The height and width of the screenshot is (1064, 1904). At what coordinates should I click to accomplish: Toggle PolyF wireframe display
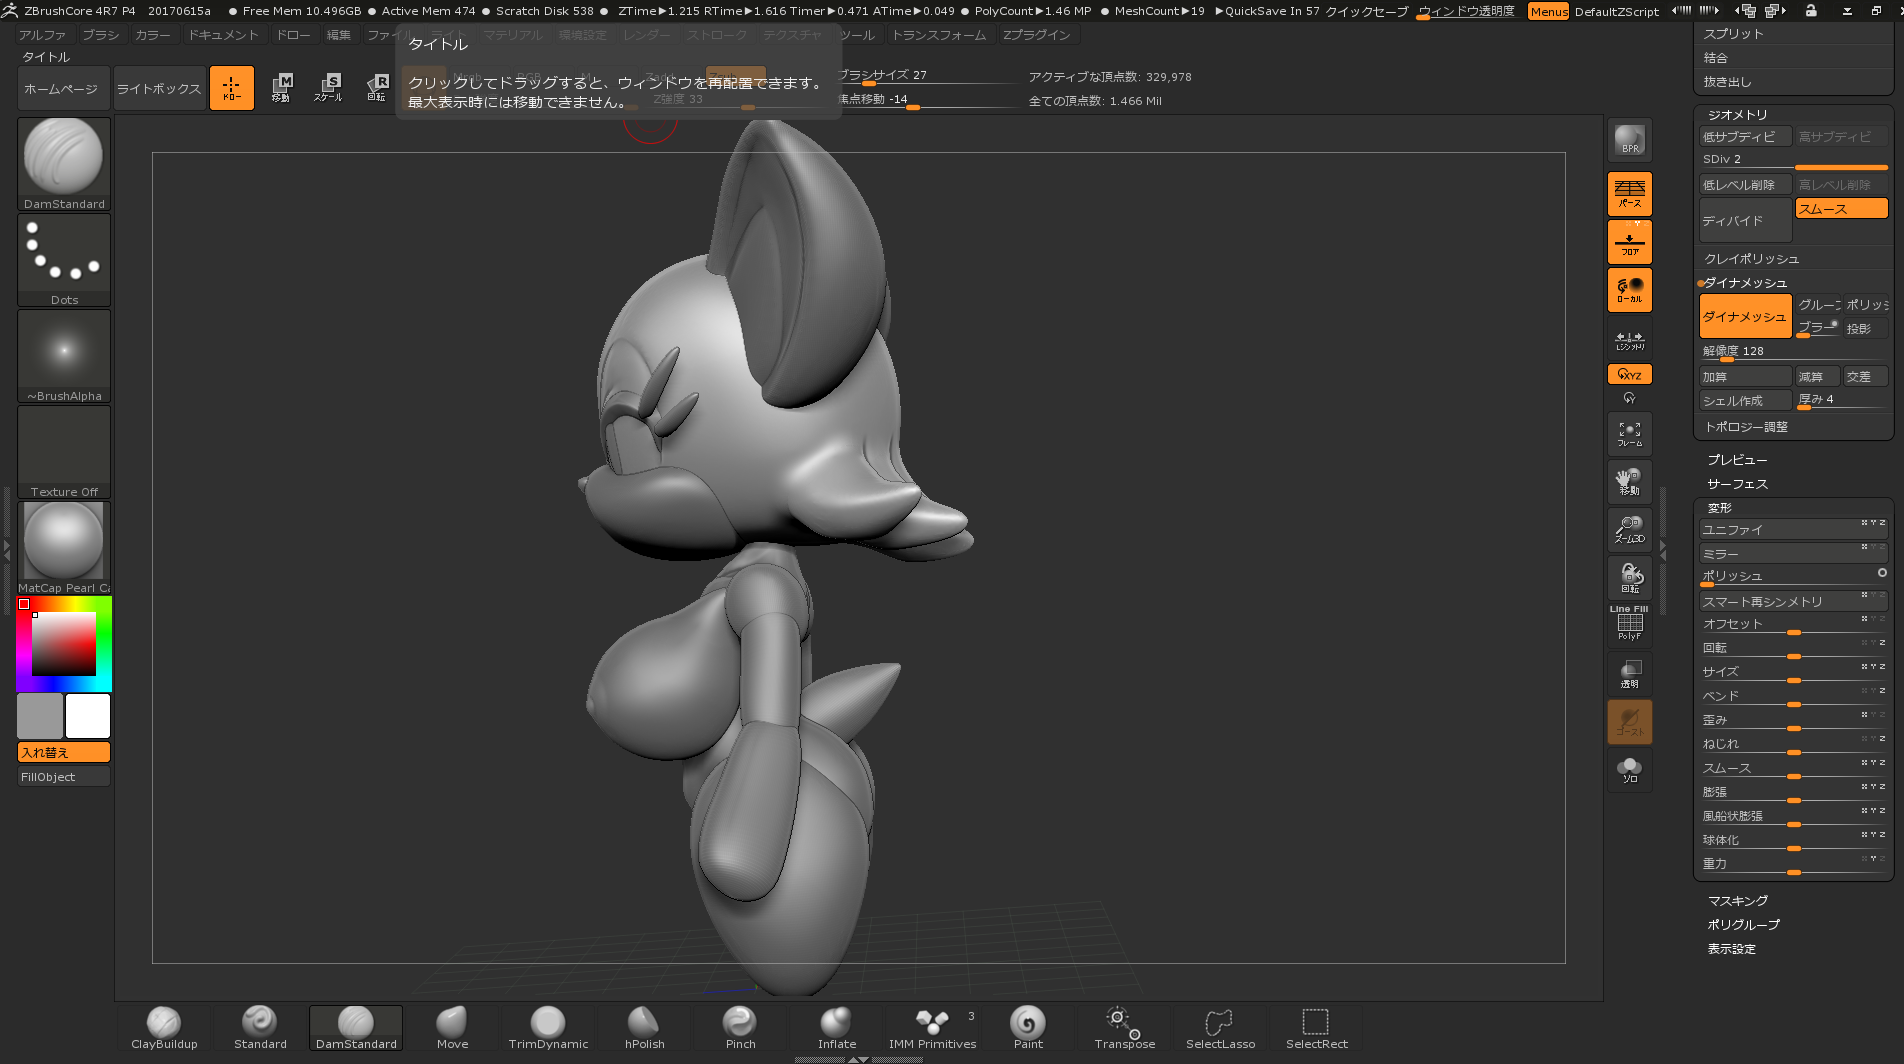[x=1629, y=625]
